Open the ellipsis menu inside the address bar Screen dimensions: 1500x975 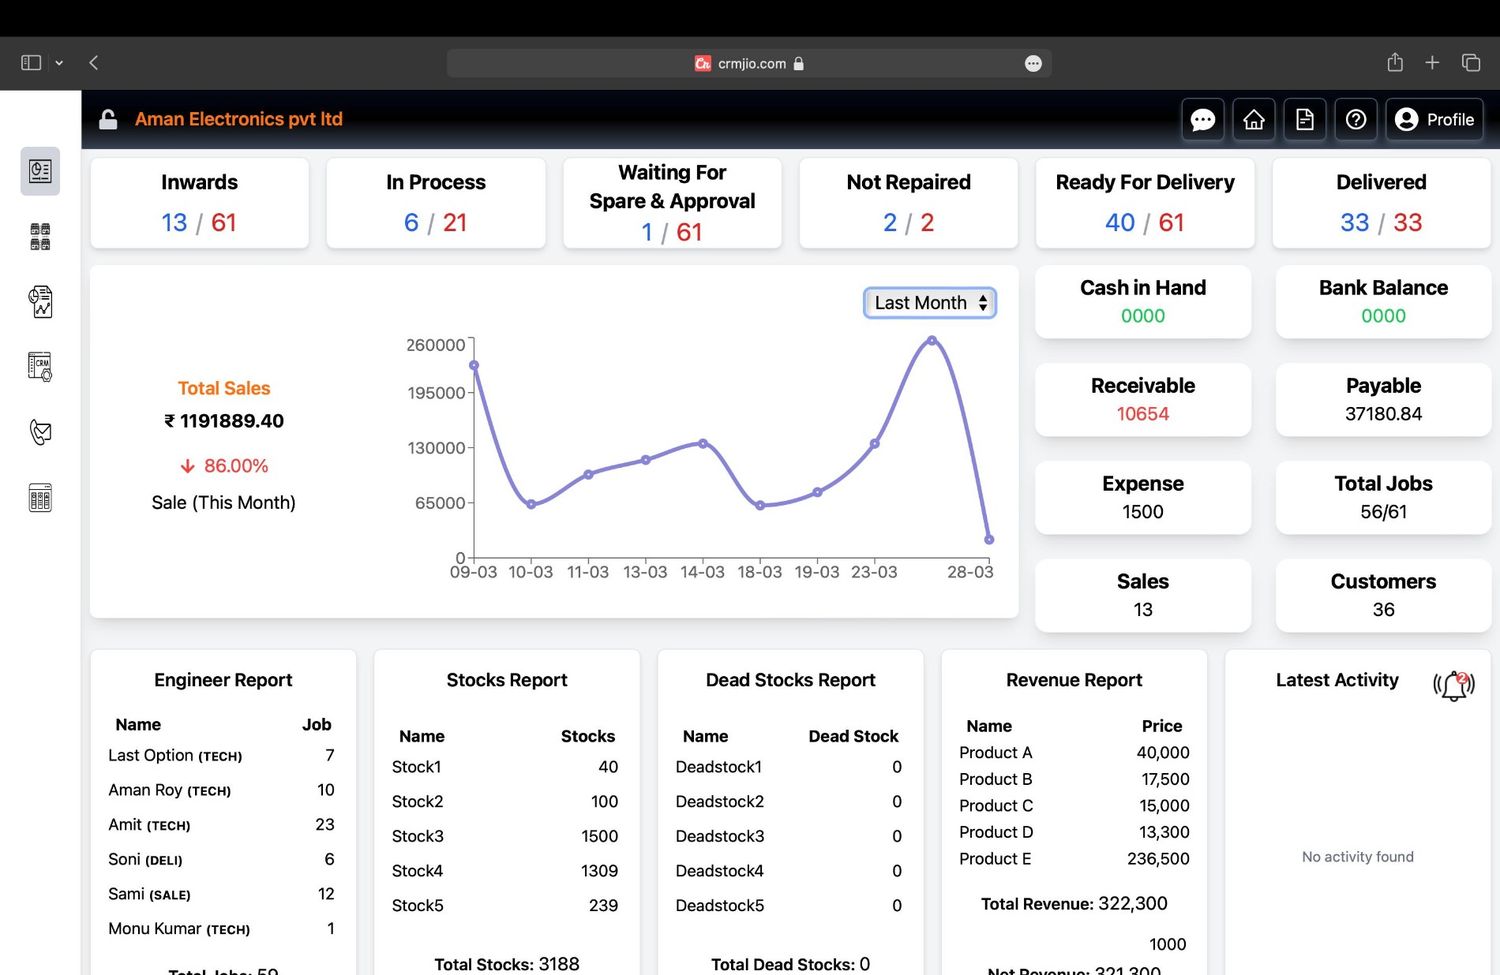coord(1033,63)
